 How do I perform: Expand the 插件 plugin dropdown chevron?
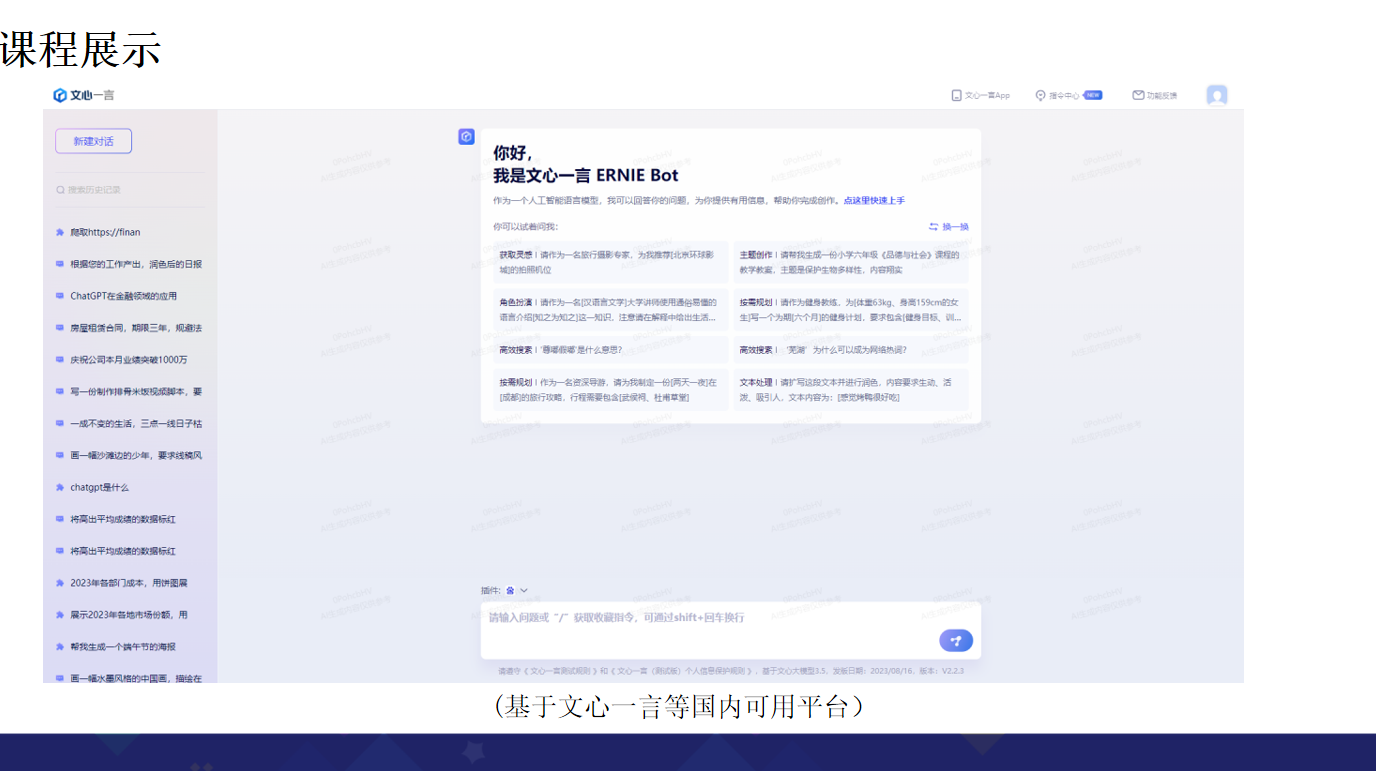click(x=524, y=591)
